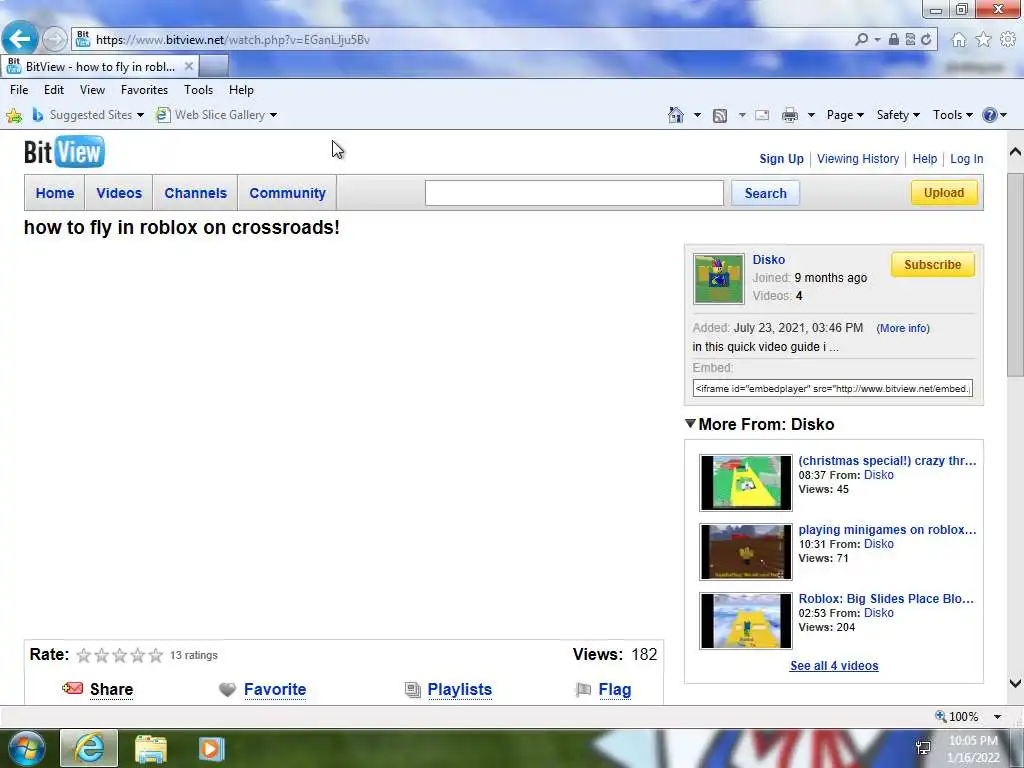
Task: Subscribe to Disko channel
Action: pyautogui.click(x=933, y=264)
